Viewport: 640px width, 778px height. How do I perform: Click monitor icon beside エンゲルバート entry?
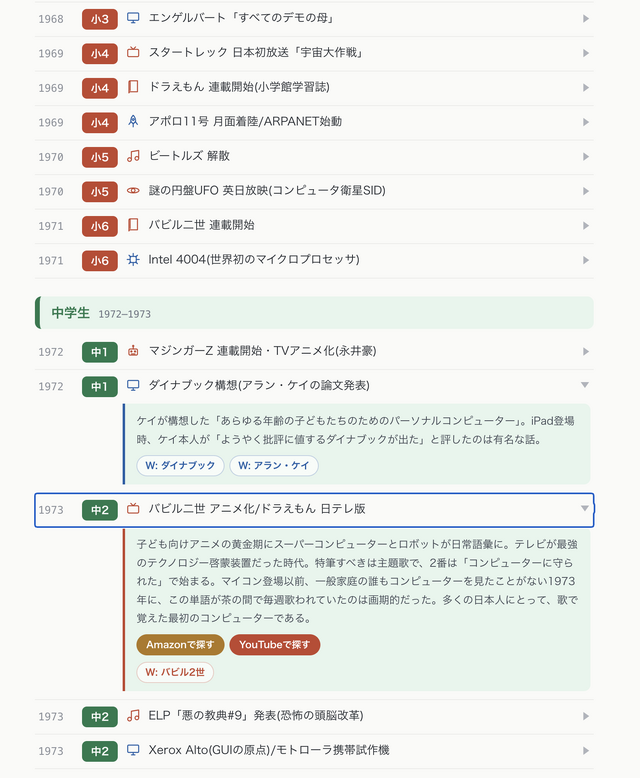[x=133, y=18]
